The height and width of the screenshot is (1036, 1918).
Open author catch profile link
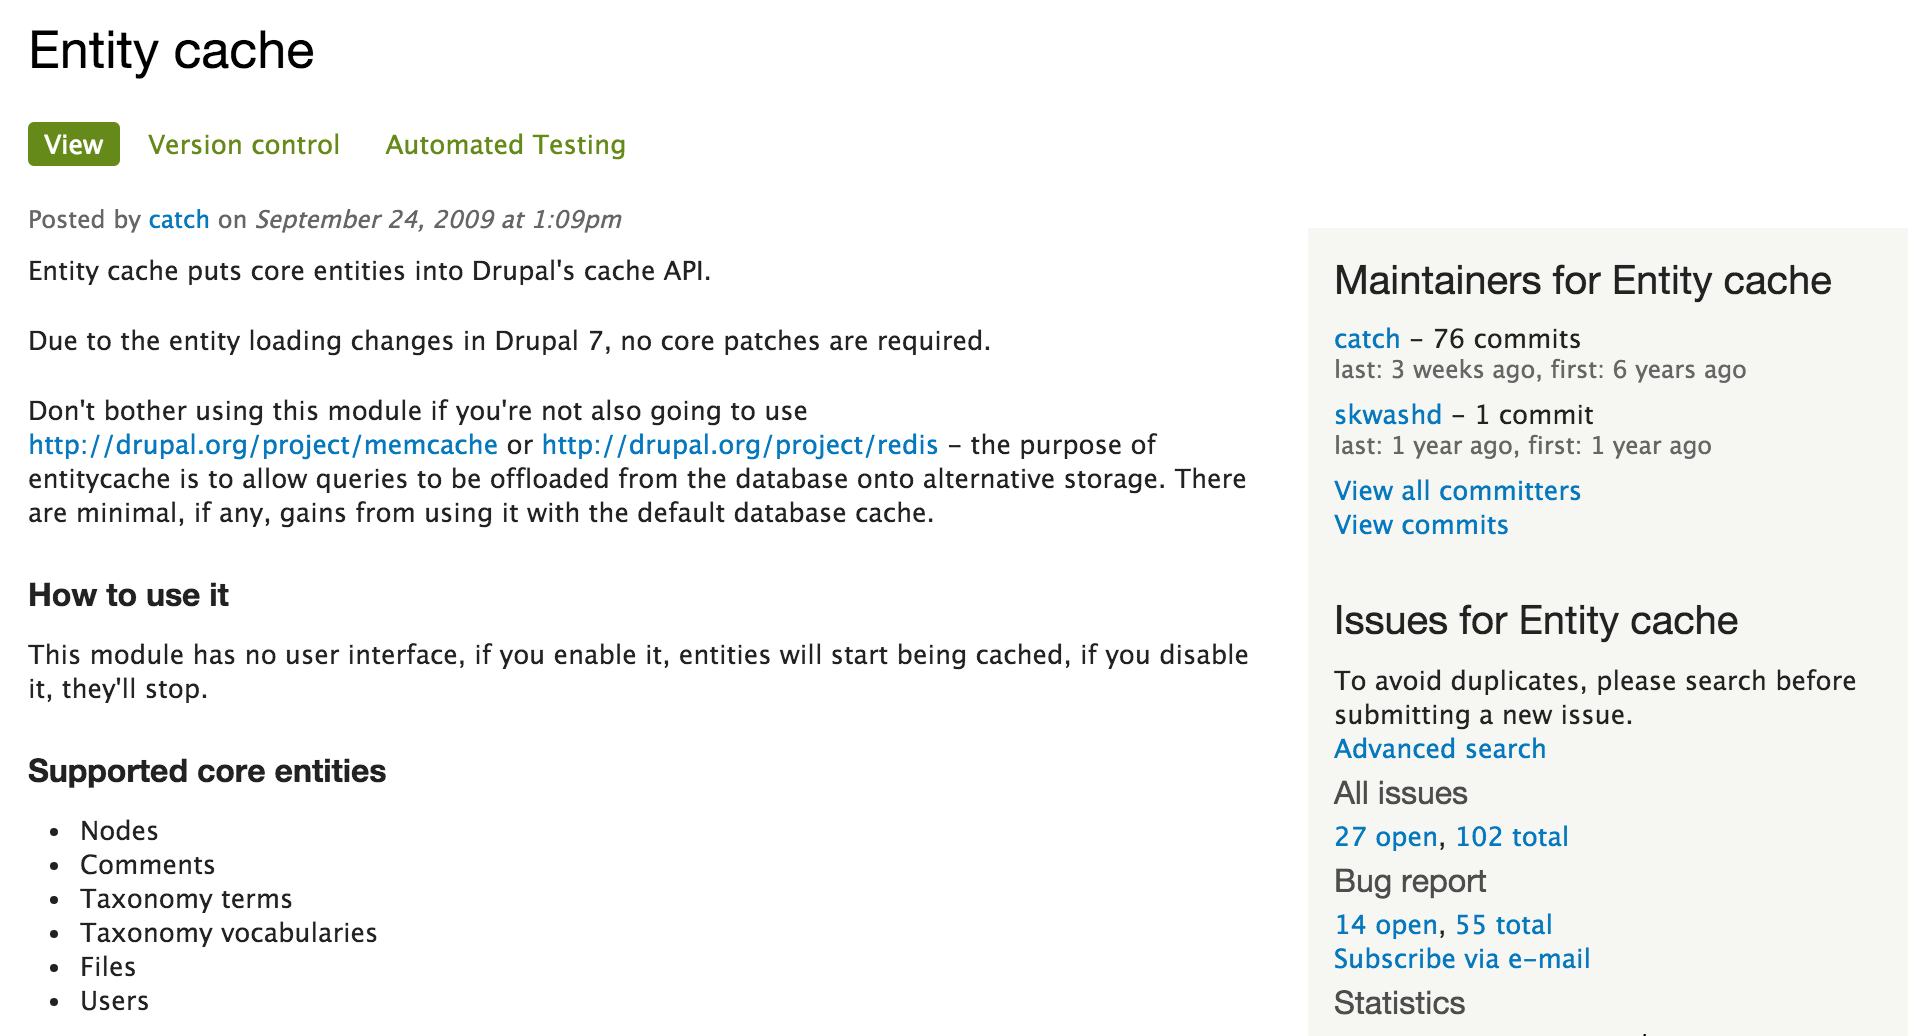tap(179, 220)
